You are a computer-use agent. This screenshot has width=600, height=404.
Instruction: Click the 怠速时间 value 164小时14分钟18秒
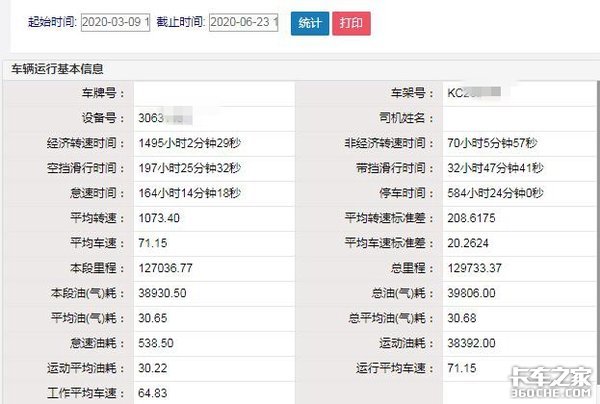coord(189,193)
